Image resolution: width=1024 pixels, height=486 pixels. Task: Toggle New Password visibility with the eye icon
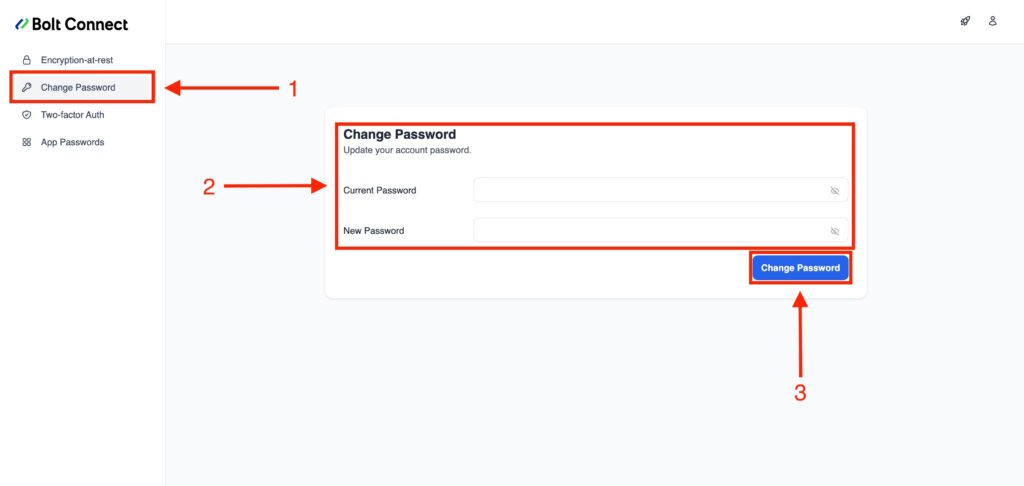point(835,231)
